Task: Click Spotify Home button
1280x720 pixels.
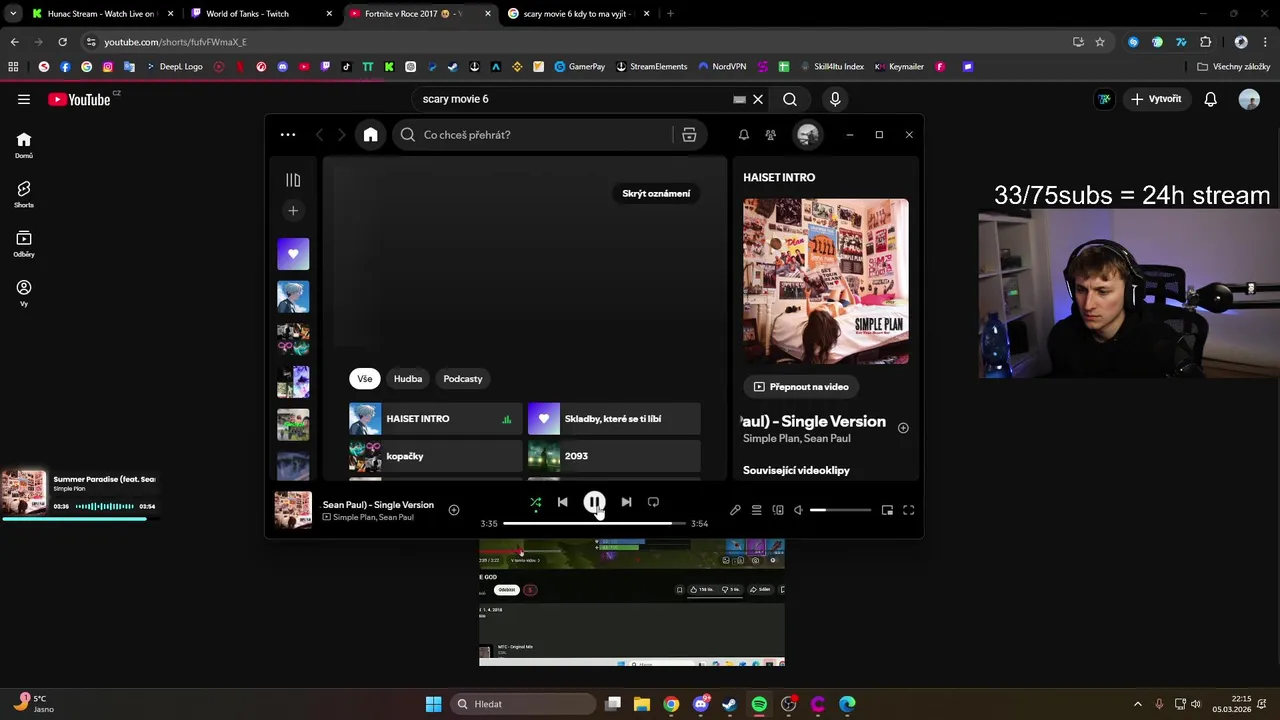Action: click(x=371, y=135)
